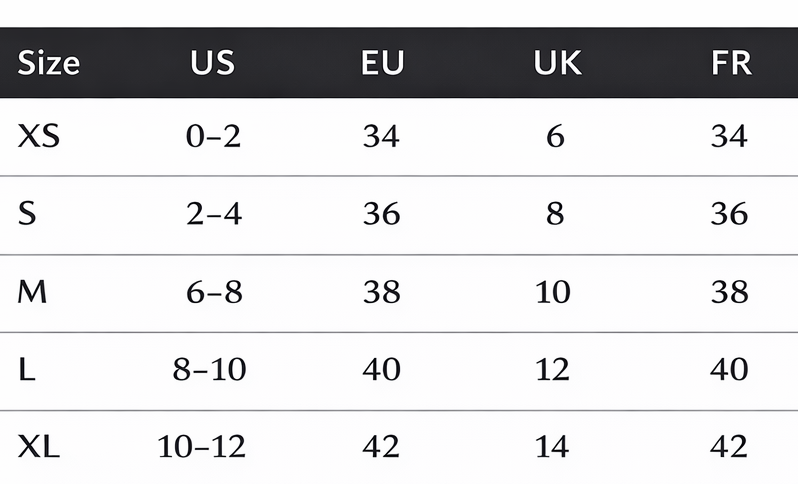Screen dimensions: 798x484
Task: Select the FR column header
Action: click(731, 63)
